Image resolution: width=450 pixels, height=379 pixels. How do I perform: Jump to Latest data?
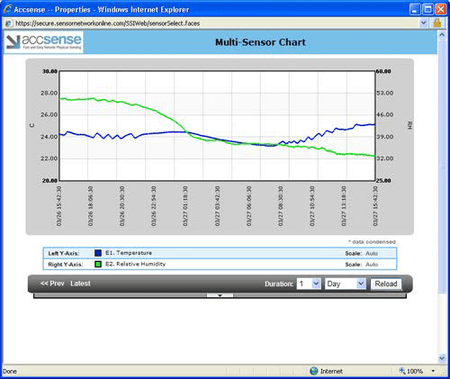pyautogui.click(x=80, y=283)
